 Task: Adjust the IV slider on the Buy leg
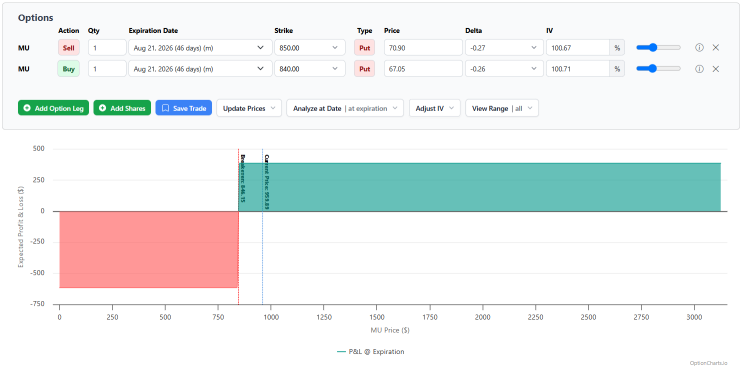tap(658, 69)
